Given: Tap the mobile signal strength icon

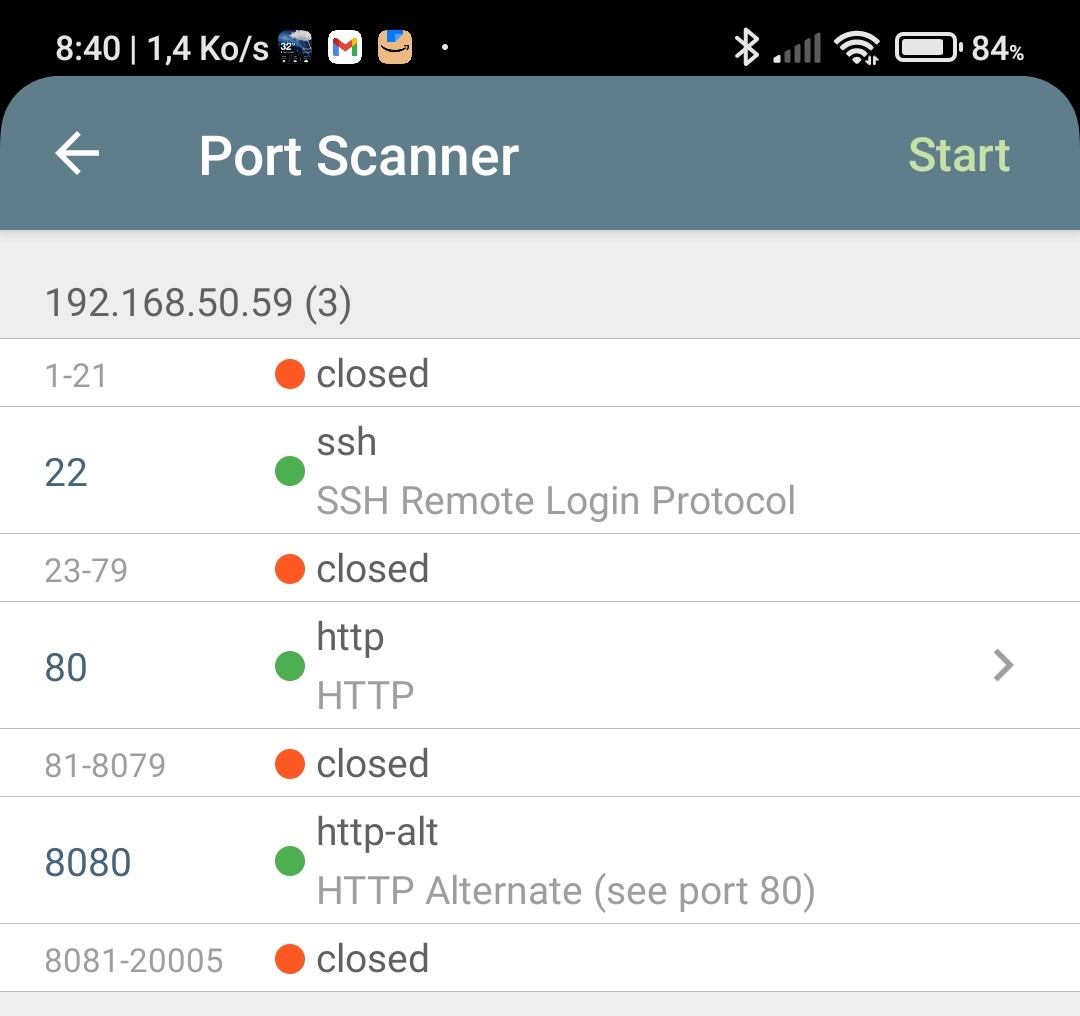Looking at the screenshot, I should [x=799, y=47].
